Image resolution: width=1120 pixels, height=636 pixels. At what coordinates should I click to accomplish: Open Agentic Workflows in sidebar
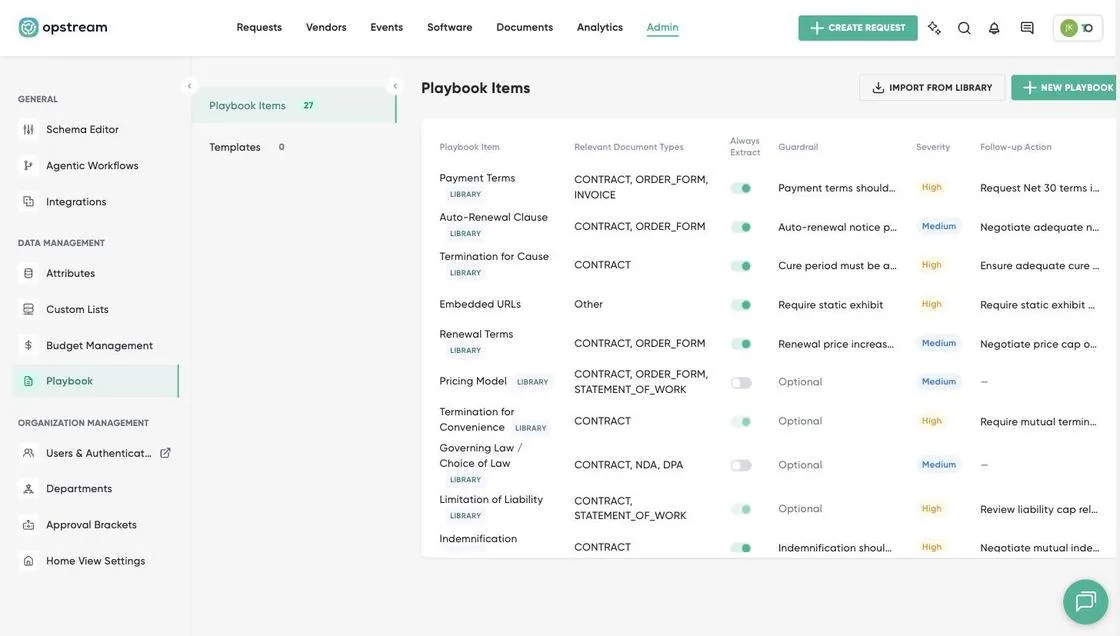coord(96,165)
